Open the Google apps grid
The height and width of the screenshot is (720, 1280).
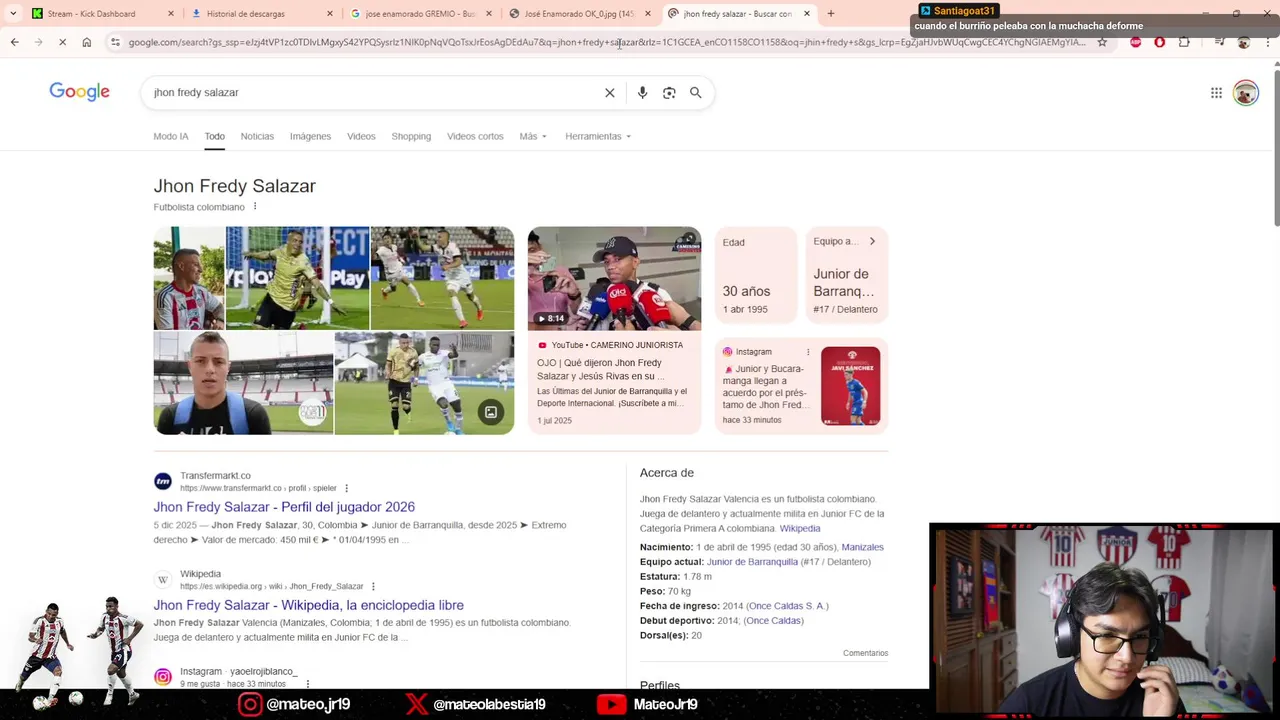(1216, 93)
